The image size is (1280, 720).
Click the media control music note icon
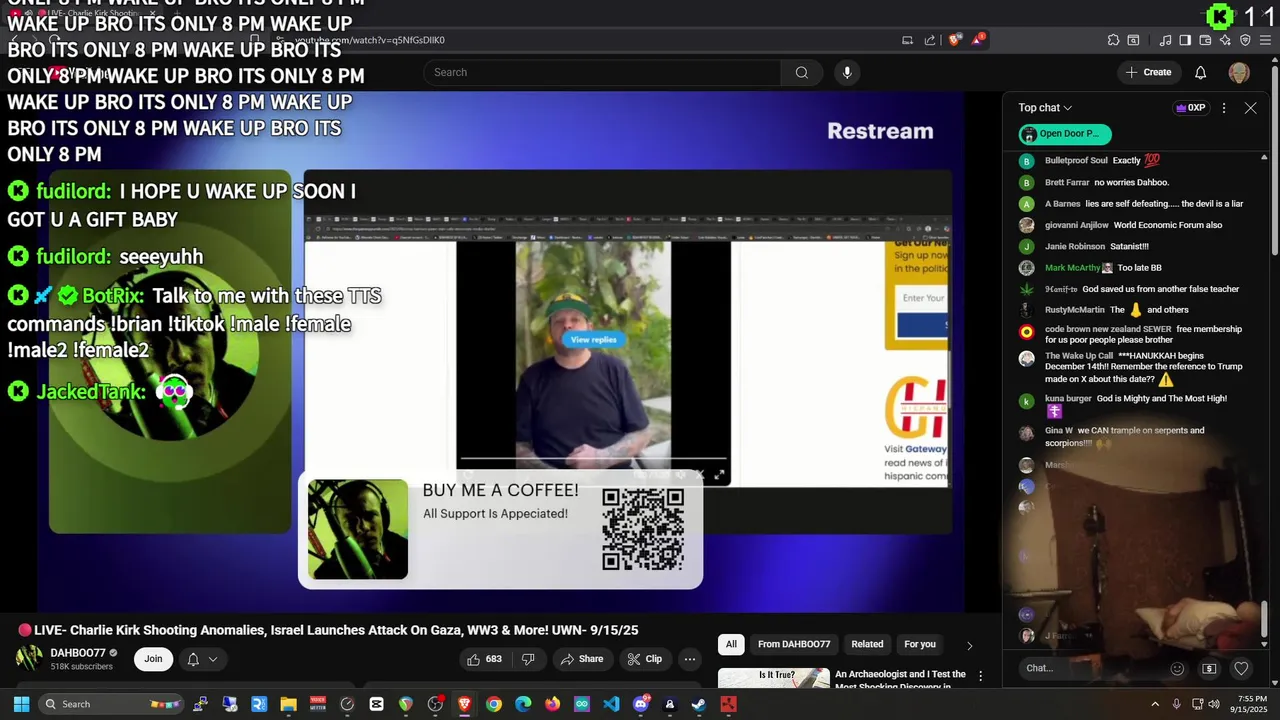pyautogui.click(x=1165, y=40)
